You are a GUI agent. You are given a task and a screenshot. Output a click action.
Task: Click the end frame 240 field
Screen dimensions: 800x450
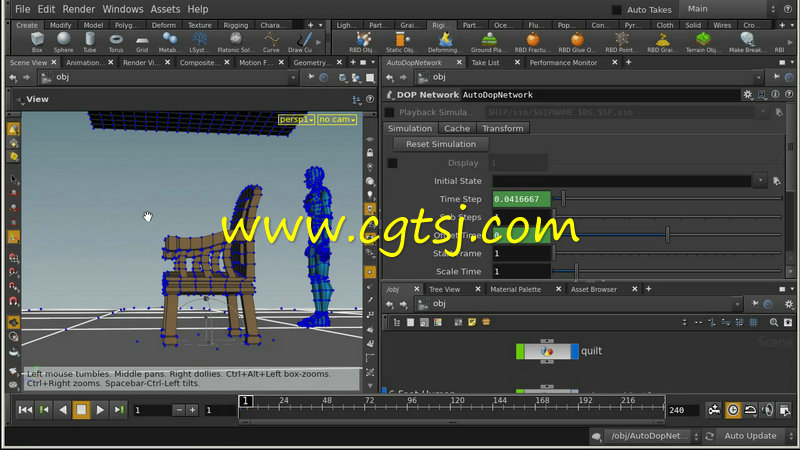pos(683,410)
